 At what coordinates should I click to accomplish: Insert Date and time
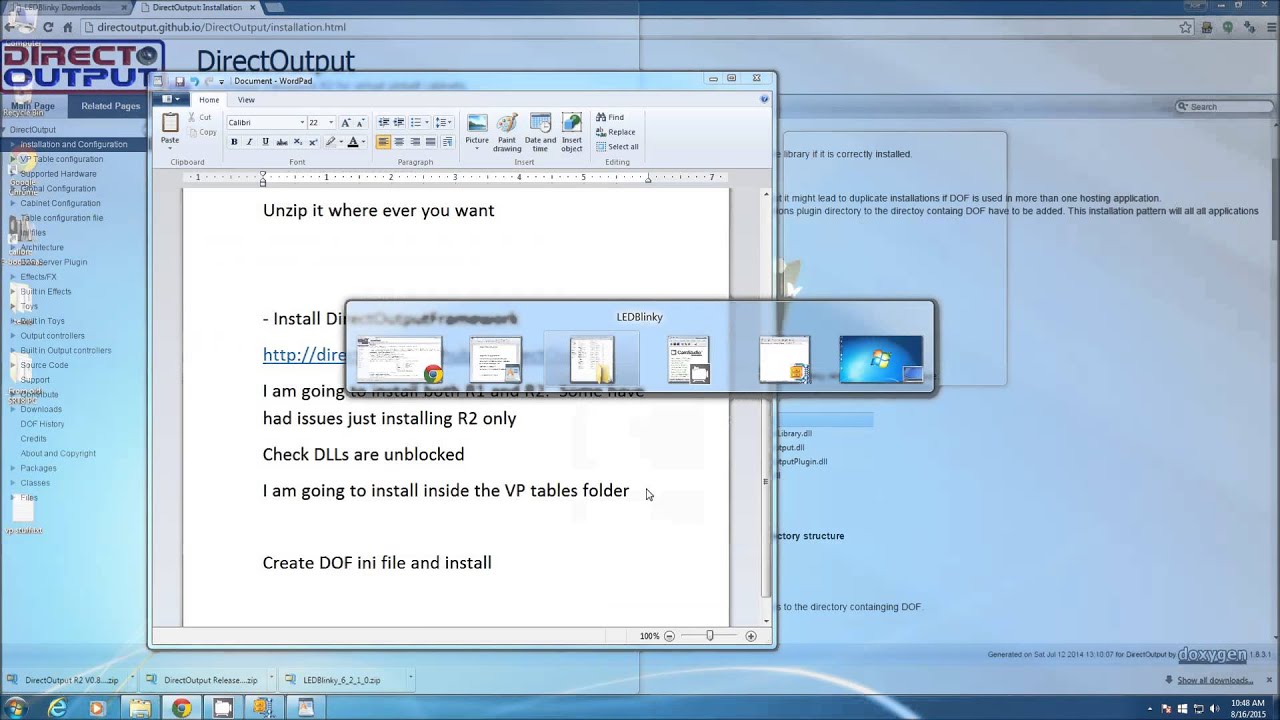click(x=540, y=132)
